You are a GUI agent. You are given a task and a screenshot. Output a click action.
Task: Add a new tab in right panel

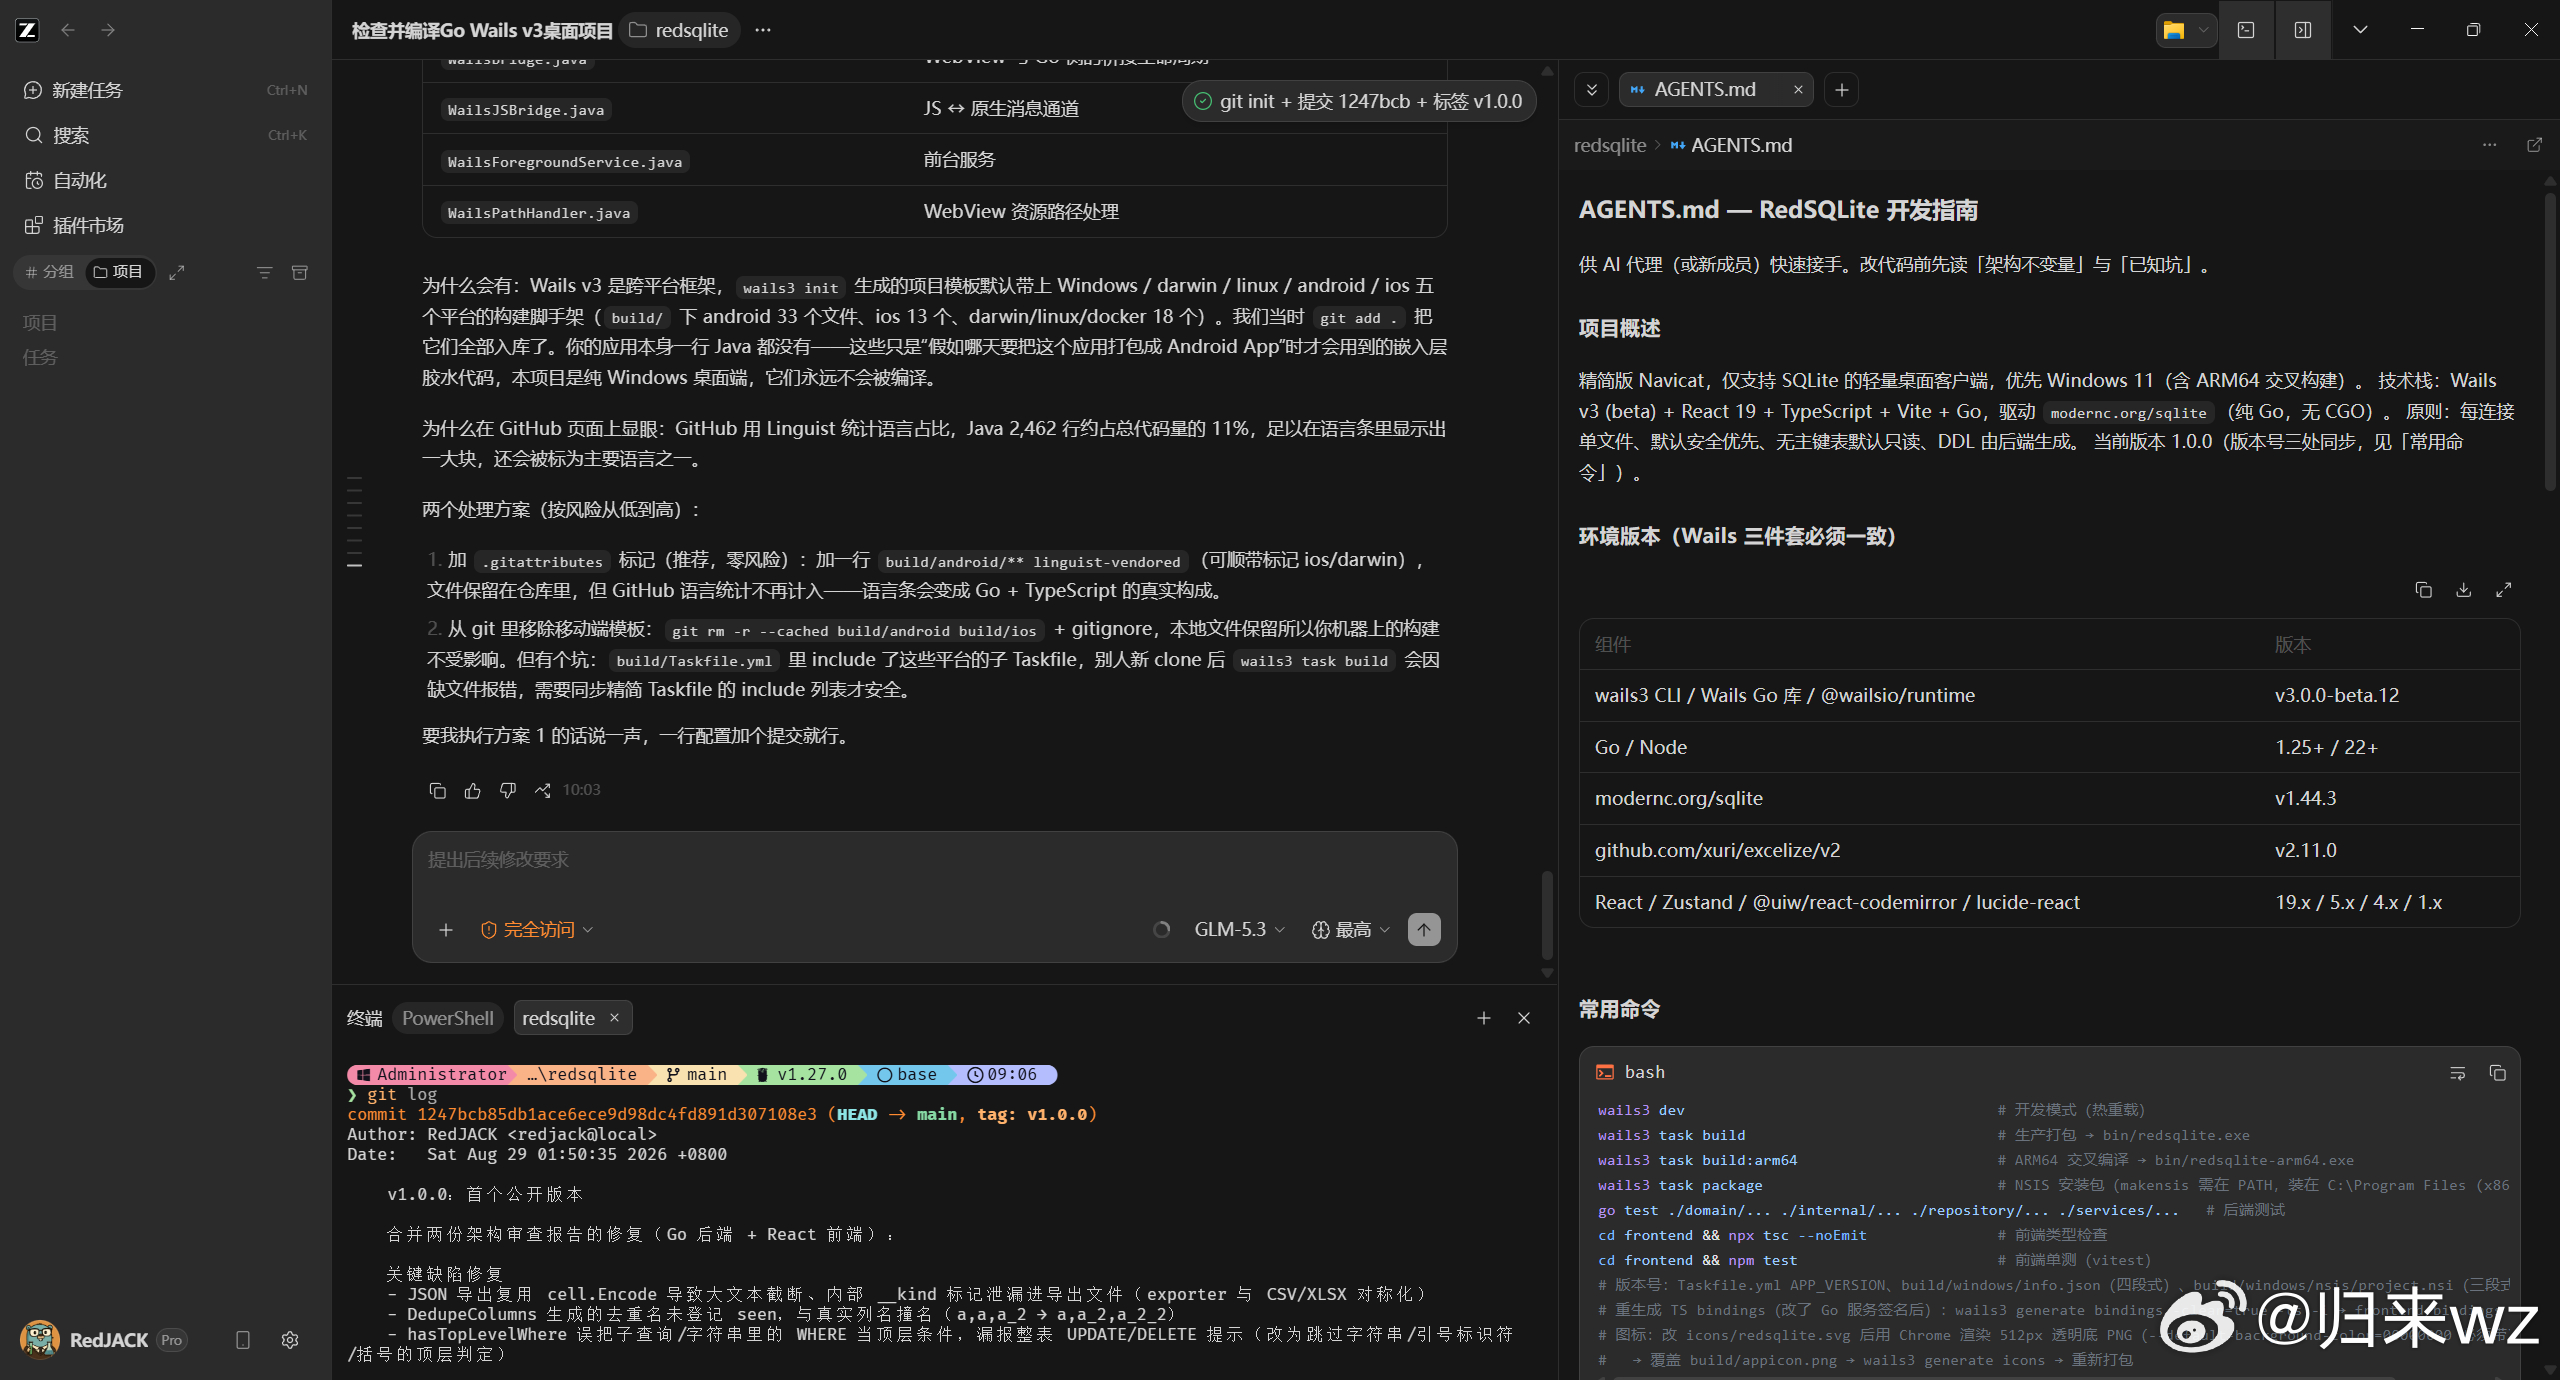[x=1842, y=90]
